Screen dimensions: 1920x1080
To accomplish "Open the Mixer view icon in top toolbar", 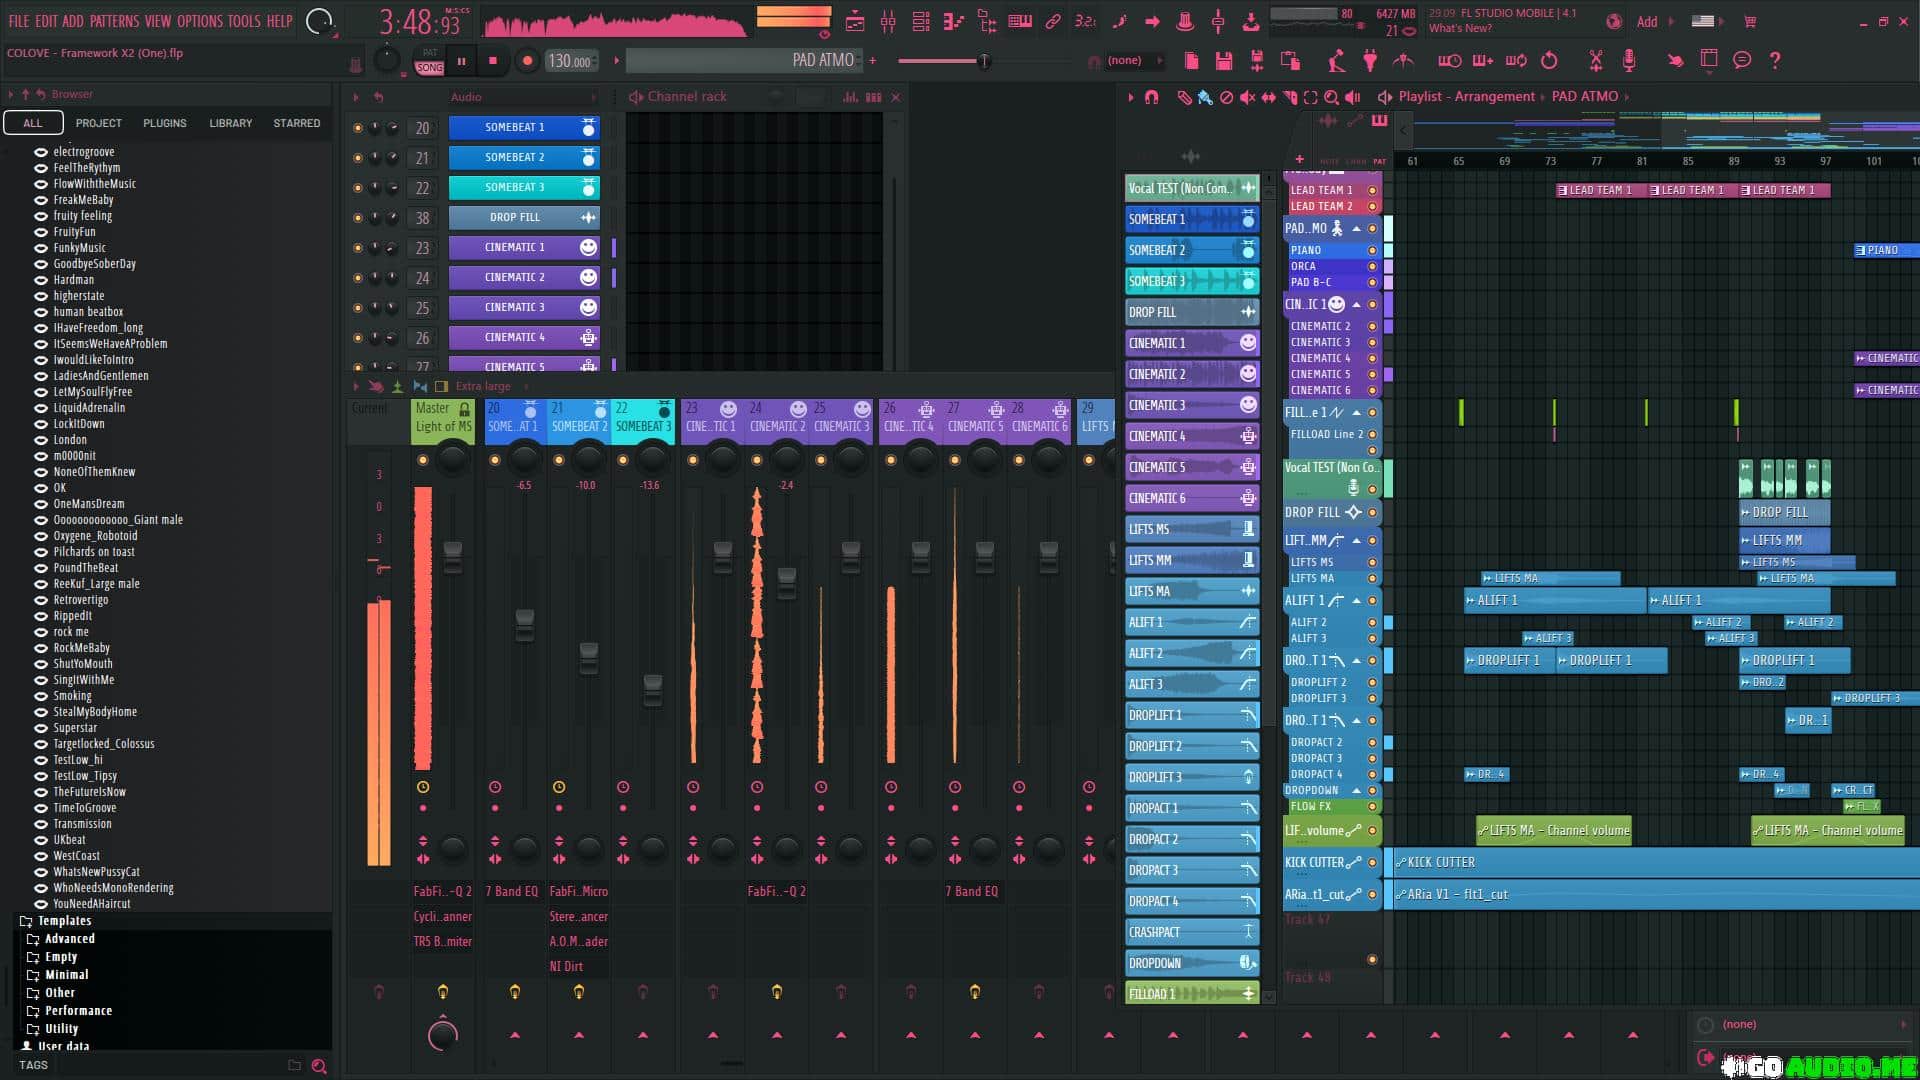I will pyautogui.click(x=888, y=21).
